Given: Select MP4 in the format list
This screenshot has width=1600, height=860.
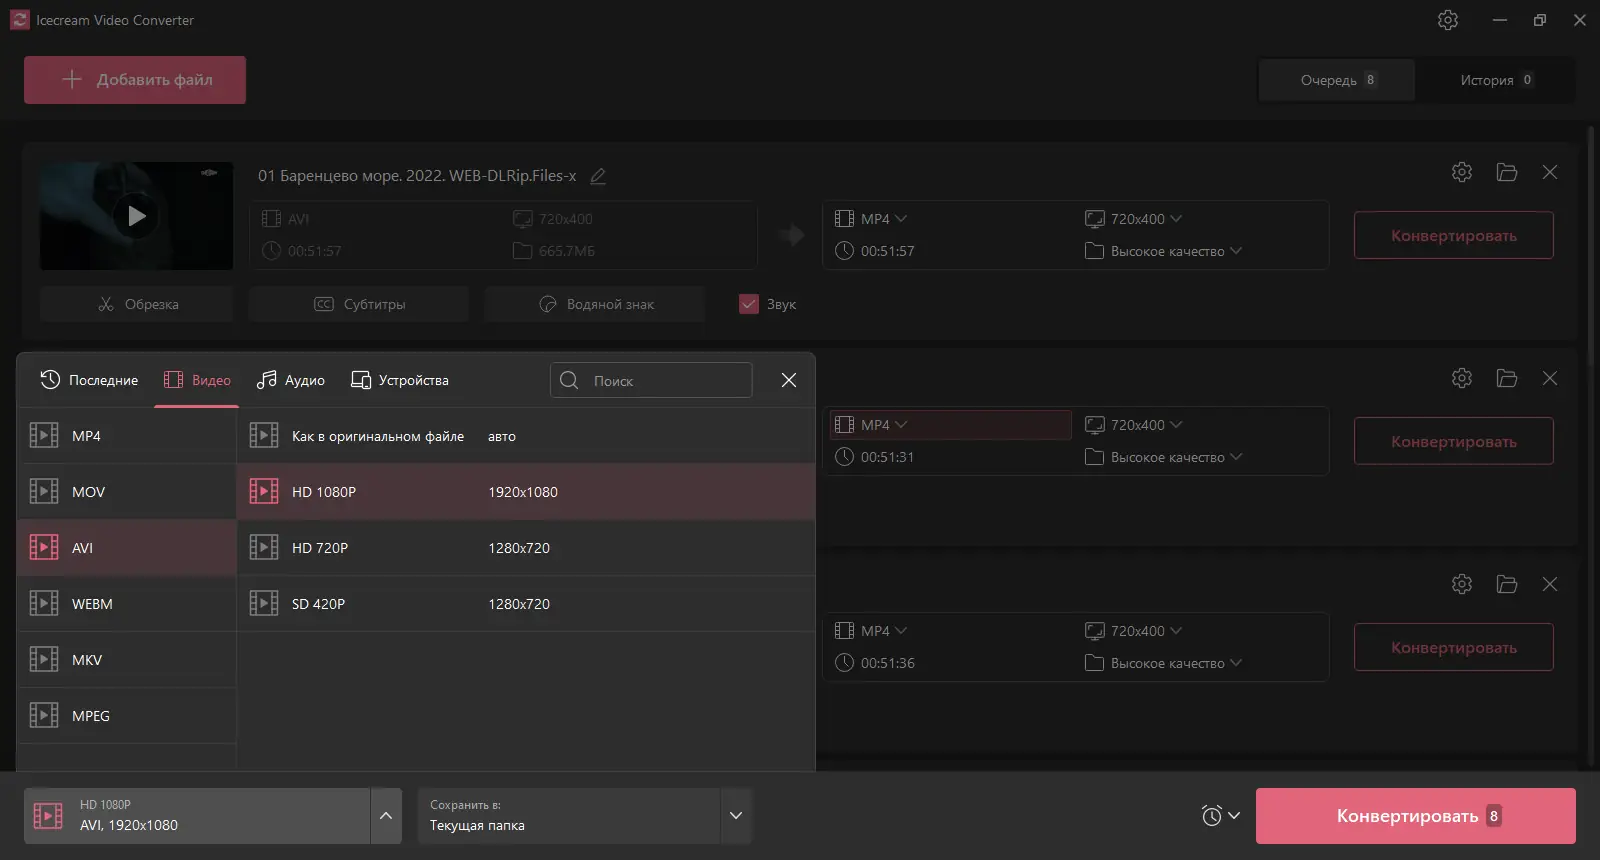Looking at the screenshot, I should click(127, 436).
